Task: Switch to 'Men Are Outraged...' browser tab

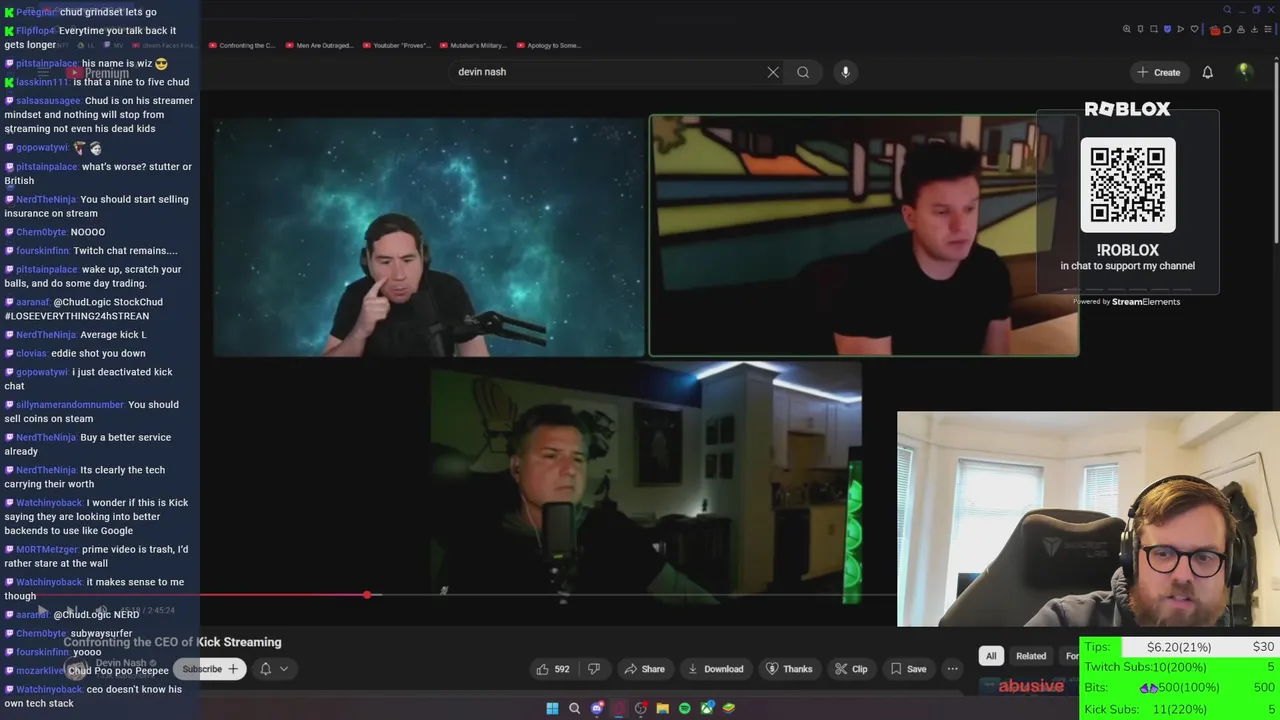Action: coord(319,45)
